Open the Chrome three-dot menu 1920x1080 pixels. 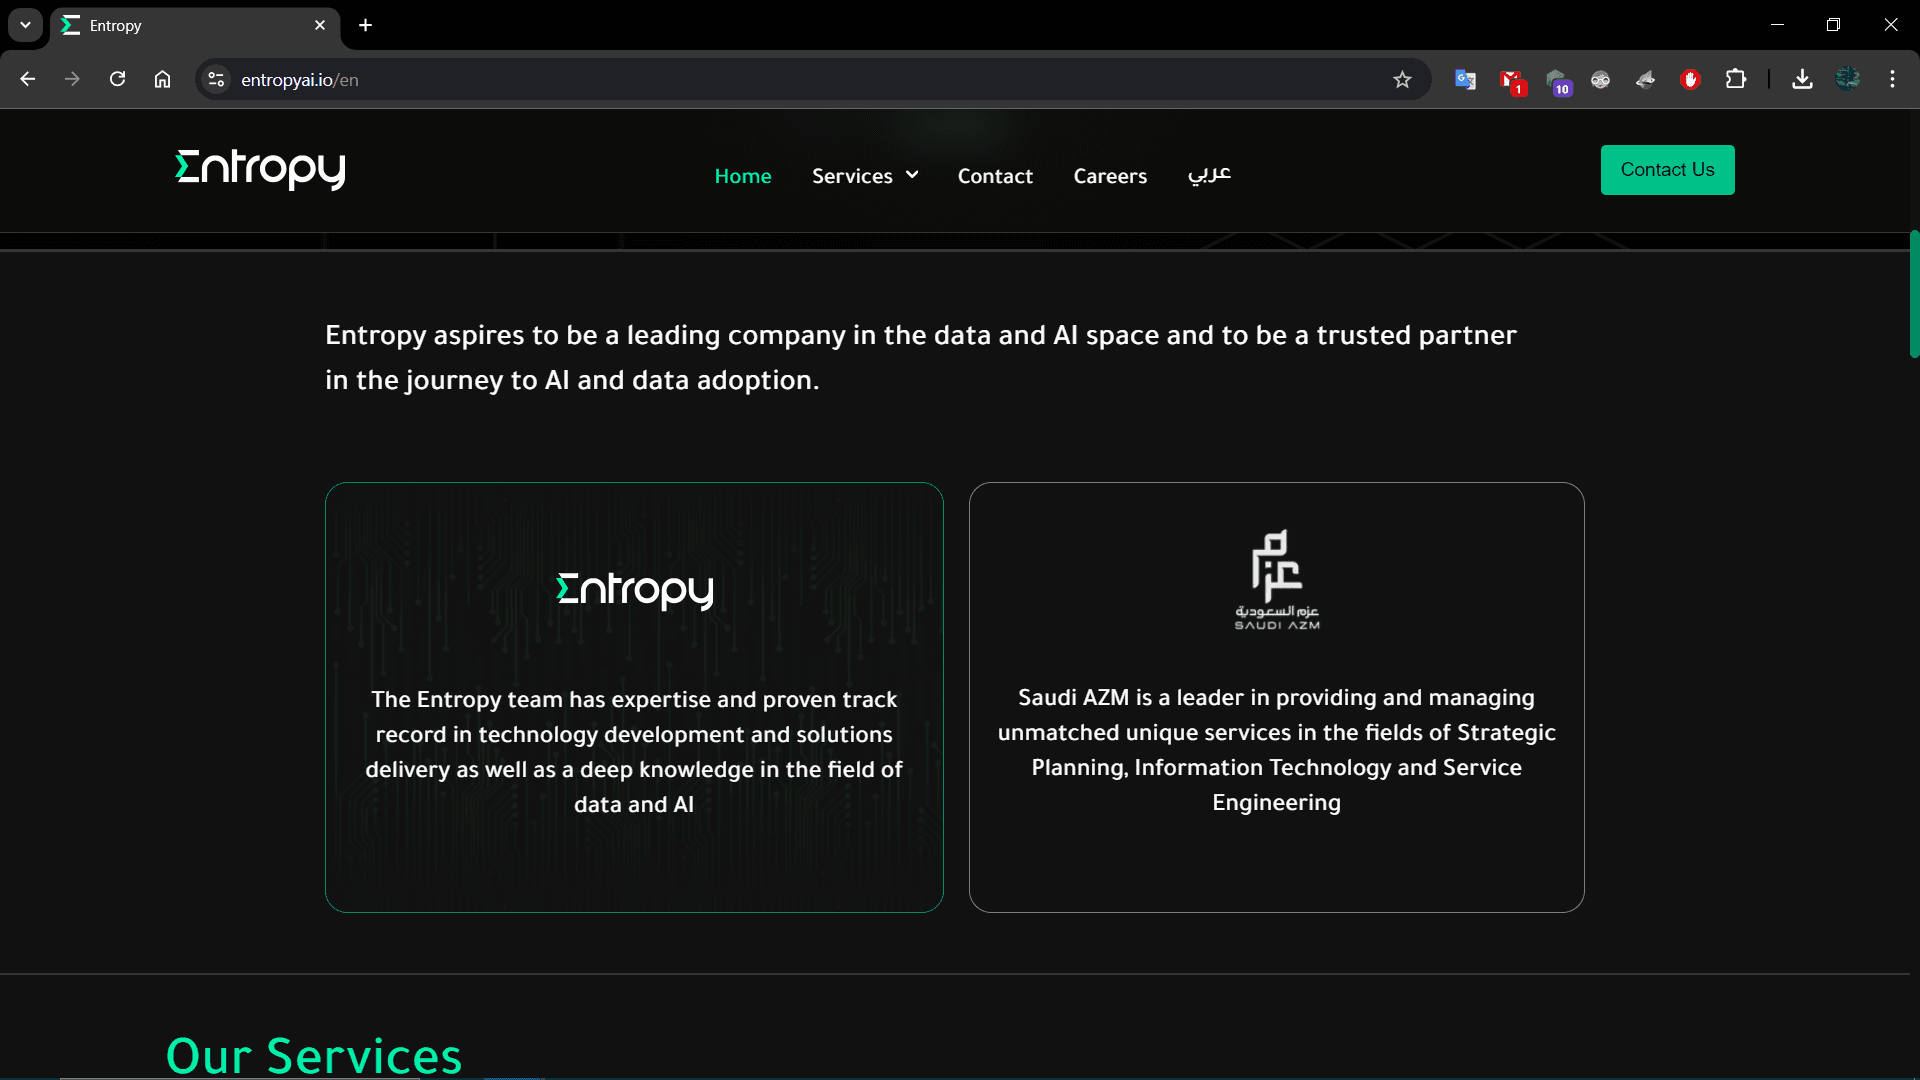pyautogui.click(x=1892, y=79)
